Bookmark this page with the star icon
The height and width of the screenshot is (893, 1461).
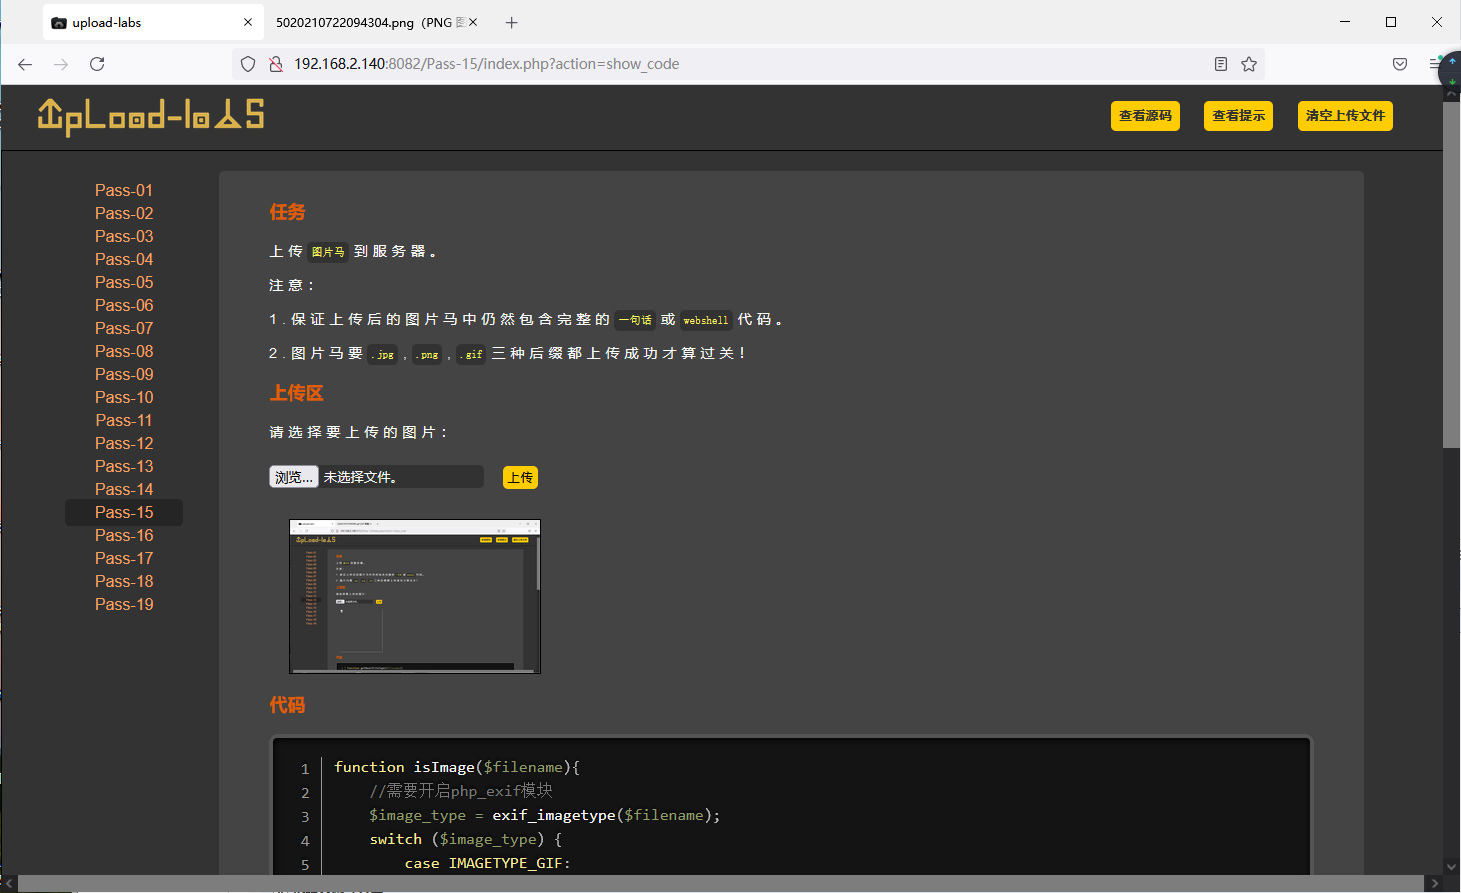[1249, 64]
